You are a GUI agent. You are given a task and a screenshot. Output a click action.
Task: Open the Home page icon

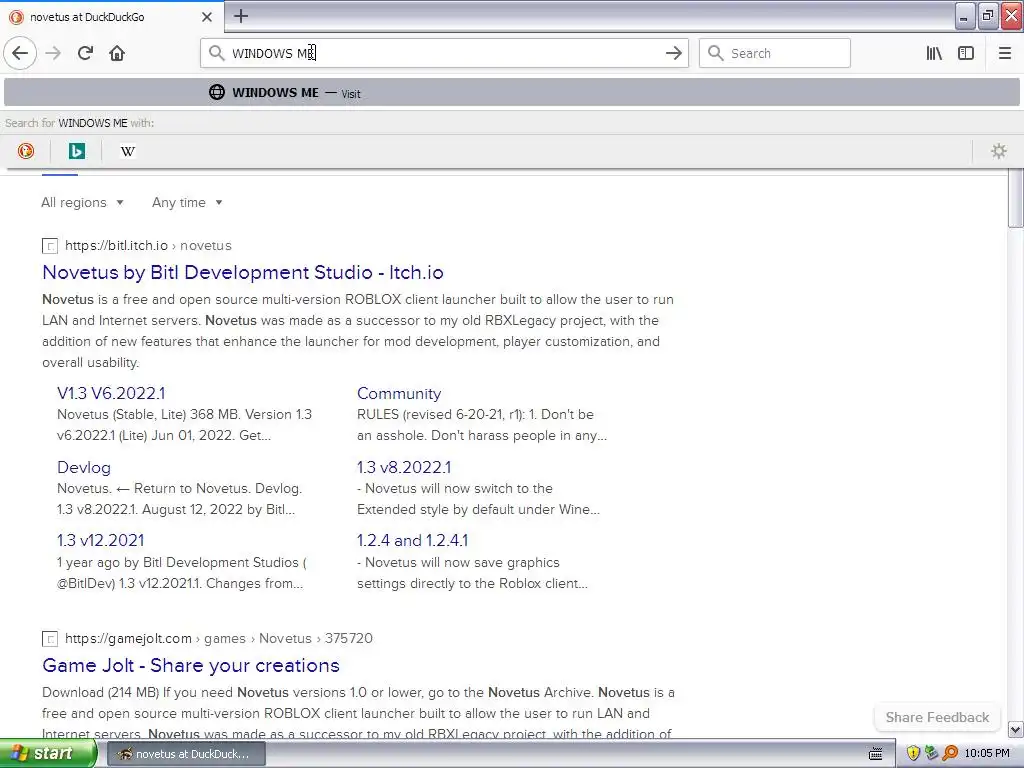[x=117, y=53]
